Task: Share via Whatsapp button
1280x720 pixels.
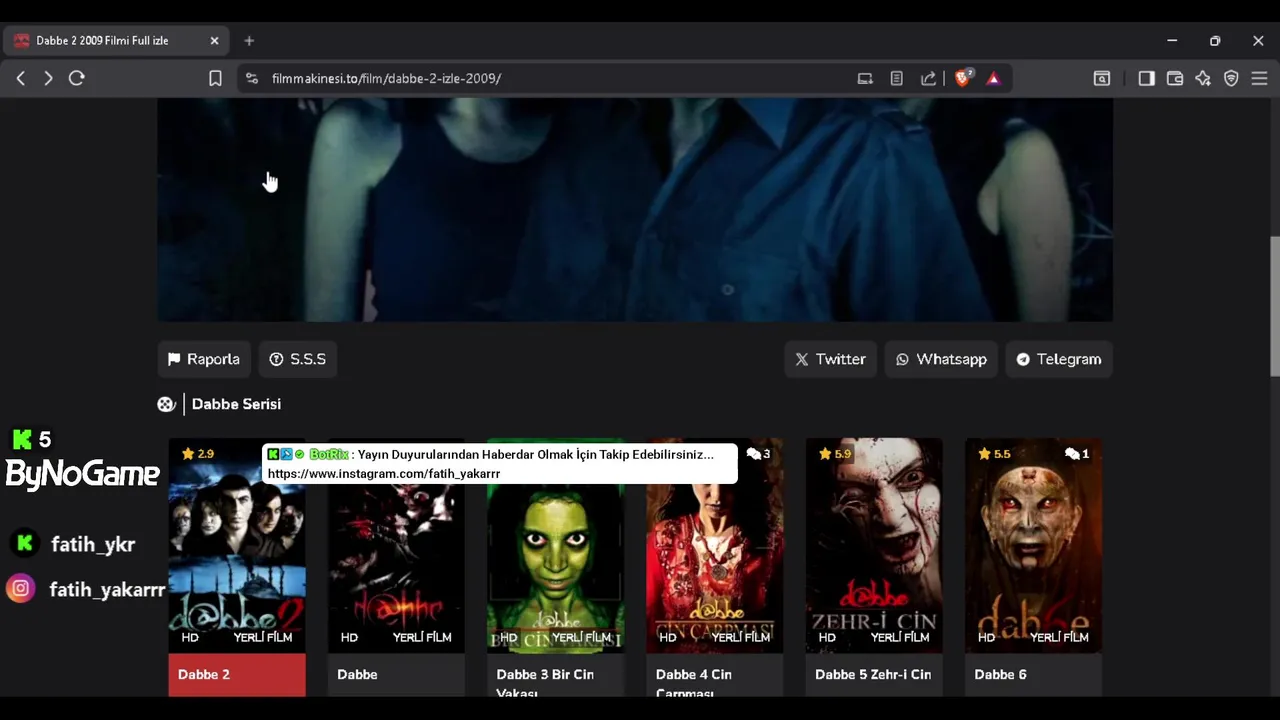Action: pyautogui.click(x=941, y=359)
